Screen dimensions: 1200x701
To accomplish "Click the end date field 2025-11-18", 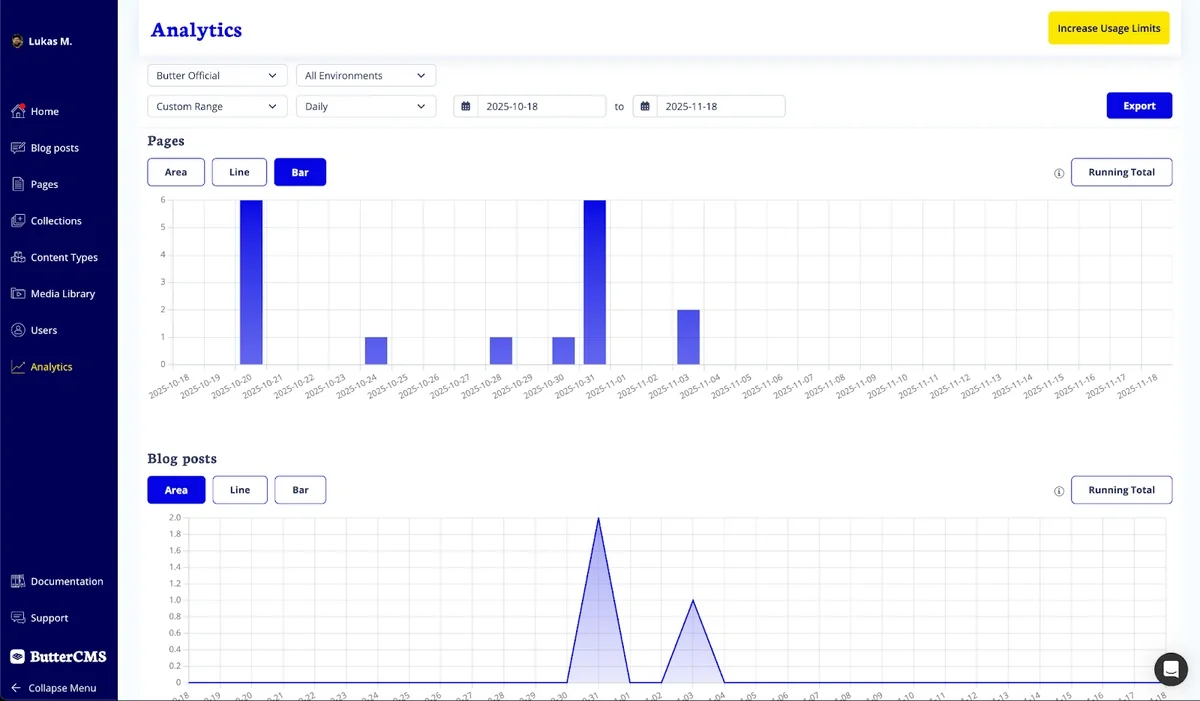I will tap(720, 106).
